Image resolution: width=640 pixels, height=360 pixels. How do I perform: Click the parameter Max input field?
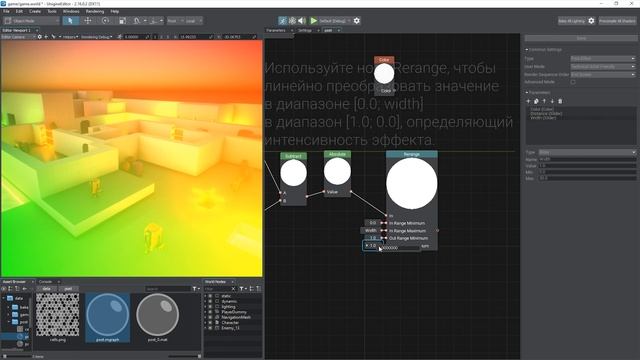tap(587, 178)
